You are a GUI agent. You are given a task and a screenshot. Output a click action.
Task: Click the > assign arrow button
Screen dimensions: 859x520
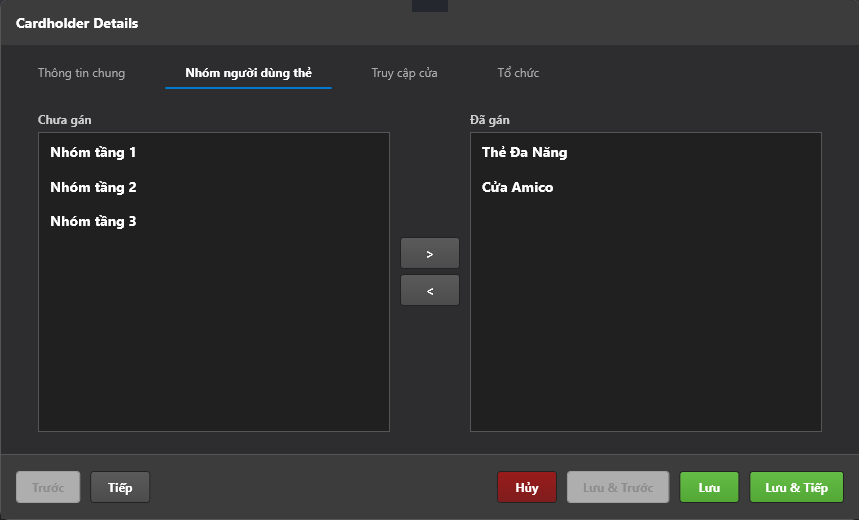coord(430,253)
